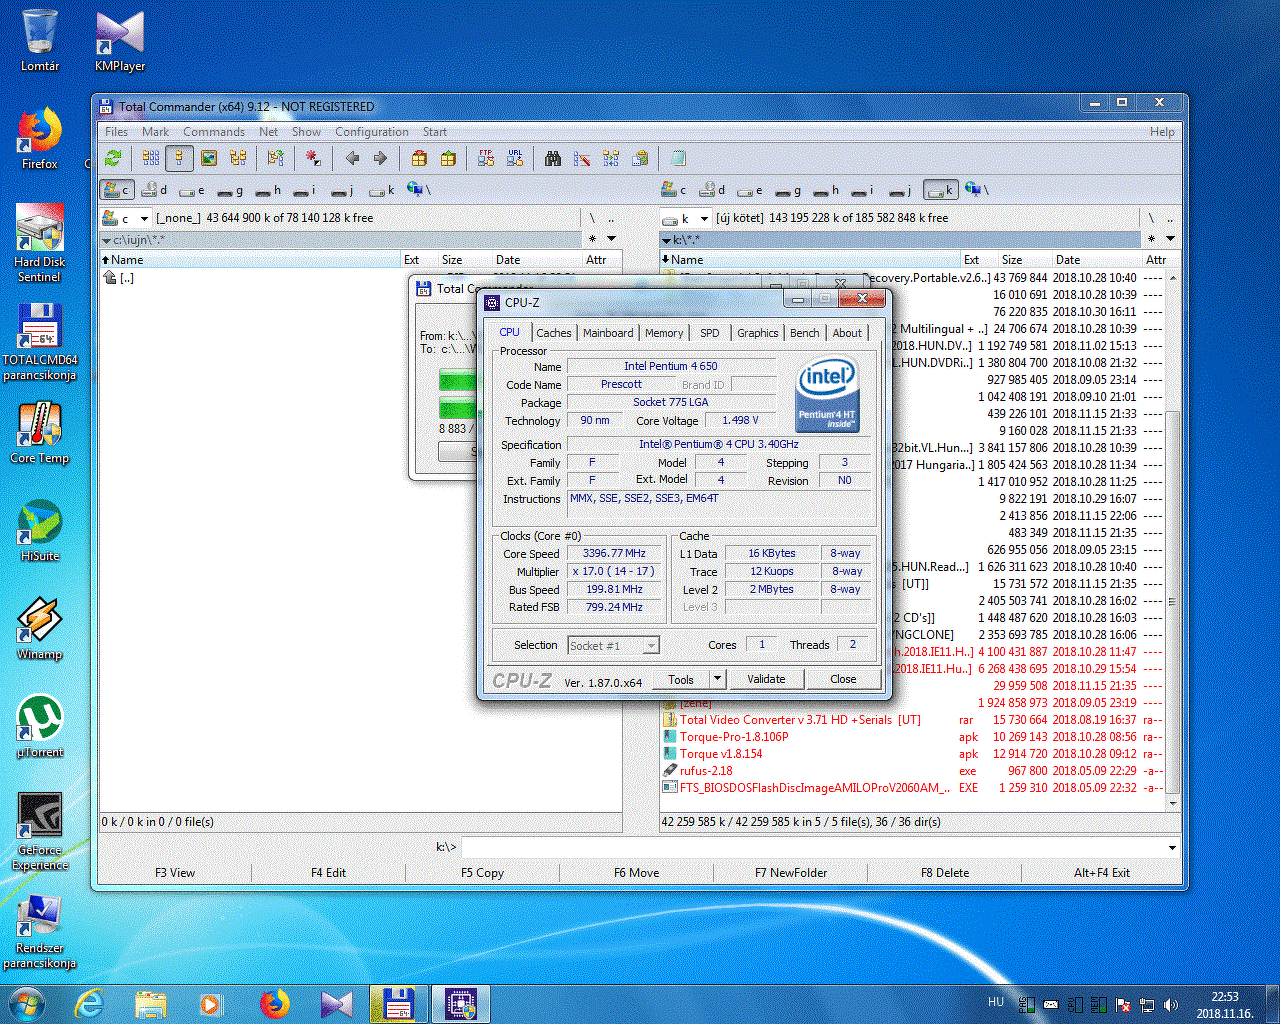Go back with the left arrow toolbar icon
The width and height of the screenshot is (1280, 1024).
[352, 158]
